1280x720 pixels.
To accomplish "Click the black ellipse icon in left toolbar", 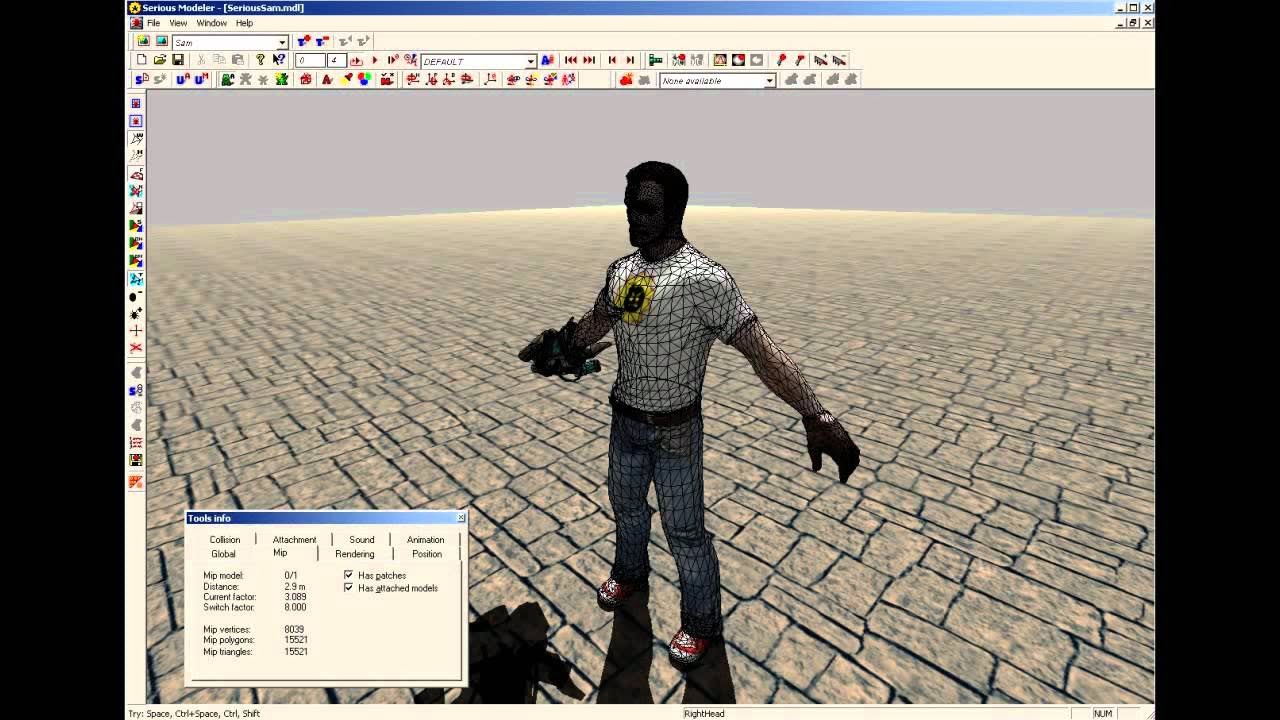I will 136,297.
